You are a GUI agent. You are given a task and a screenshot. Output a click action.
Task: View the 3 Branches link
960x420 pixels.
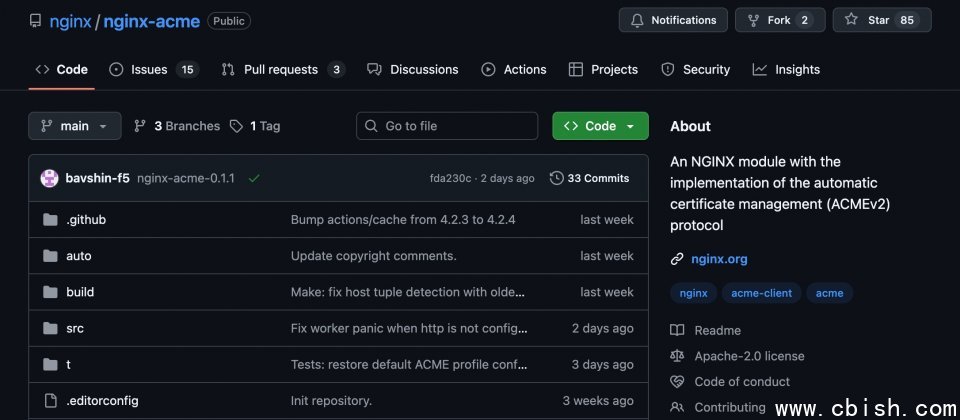(177, 126)
